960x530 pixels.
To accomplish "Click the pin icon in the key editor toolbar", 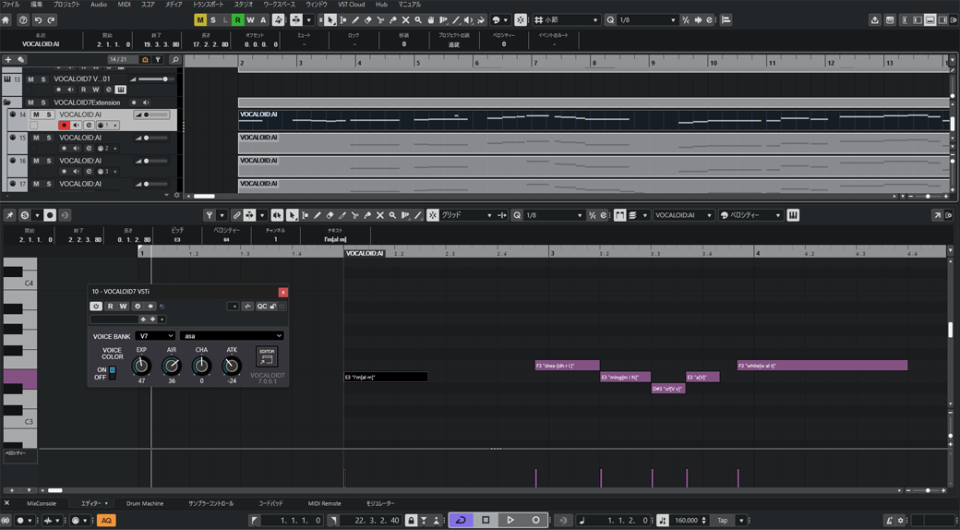I will pos(10,215).
